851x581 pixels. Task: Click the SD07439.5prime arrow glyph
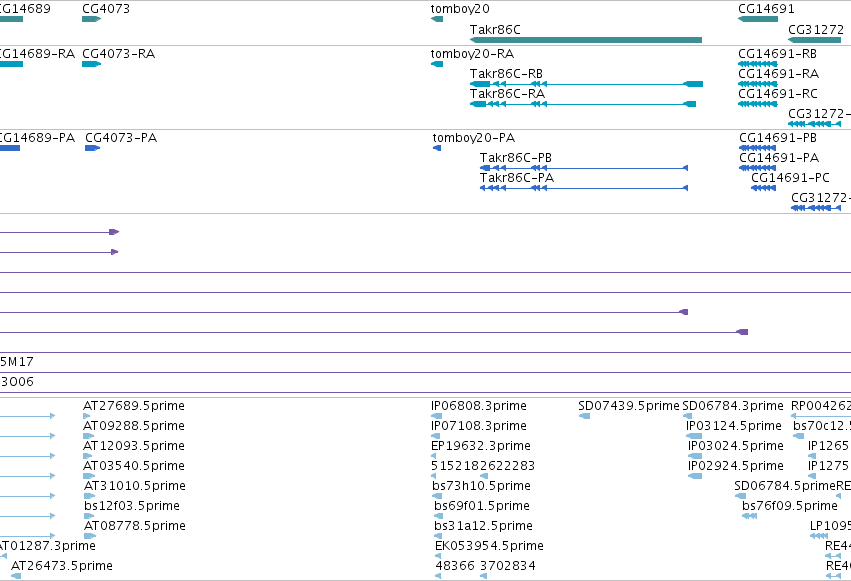[584, 416]
